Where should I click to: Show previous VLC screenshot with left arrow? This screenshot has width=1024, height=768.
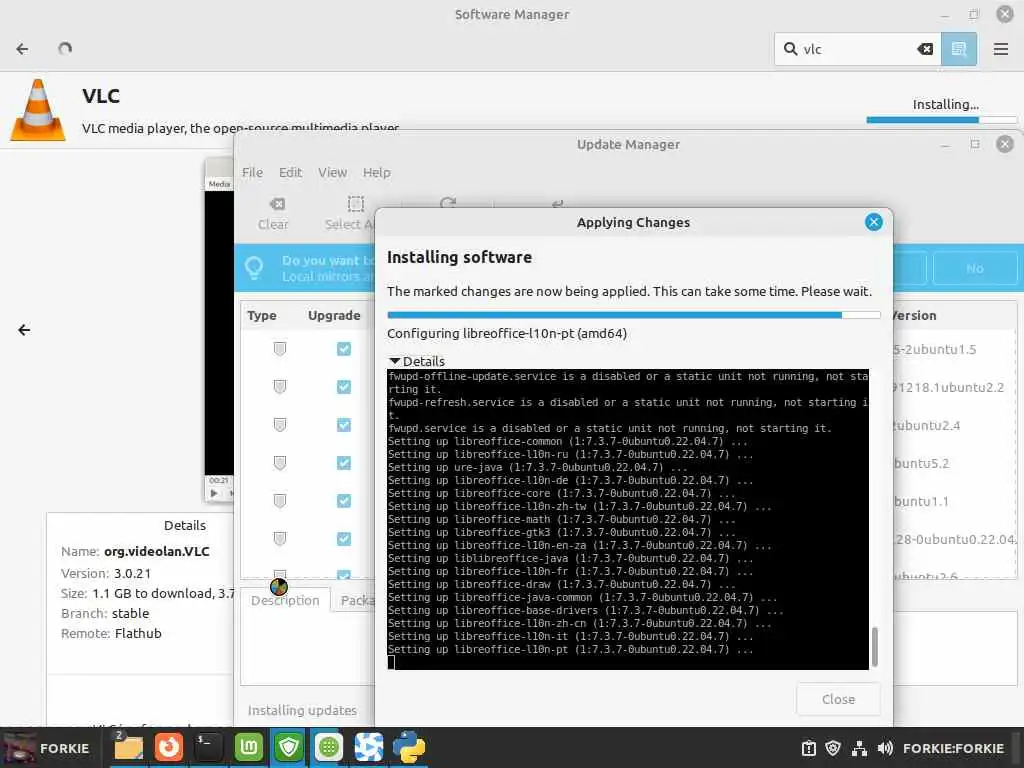point(24,330)
